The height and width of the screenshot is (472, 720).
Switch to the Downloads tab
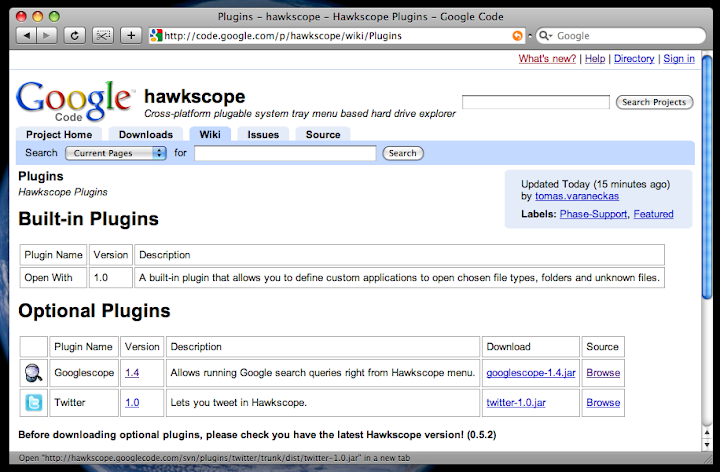coord(146,135)
